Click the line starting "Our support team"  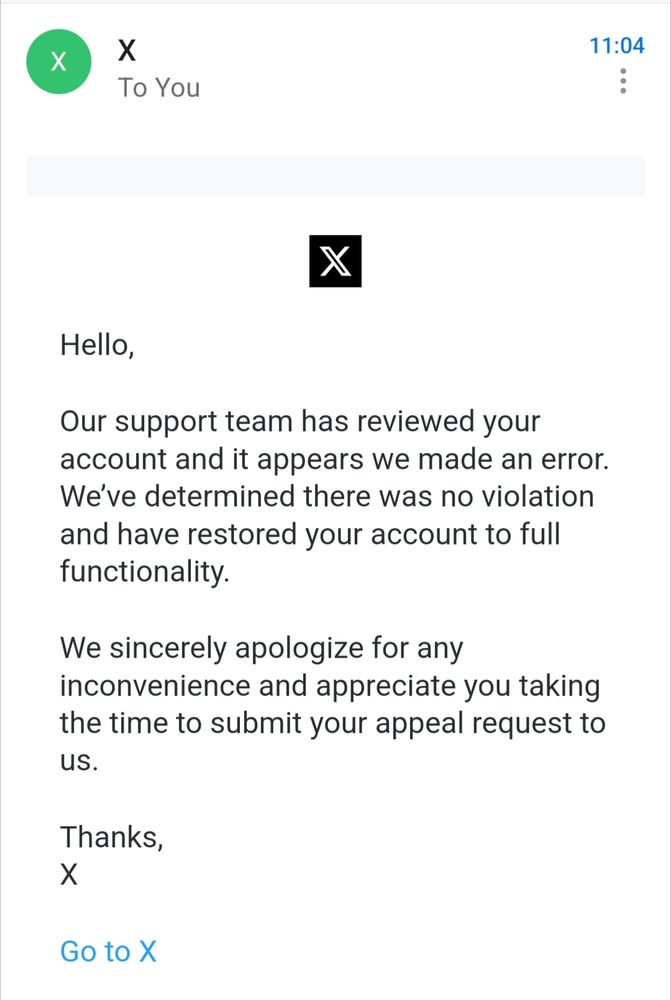pos(300,421)
